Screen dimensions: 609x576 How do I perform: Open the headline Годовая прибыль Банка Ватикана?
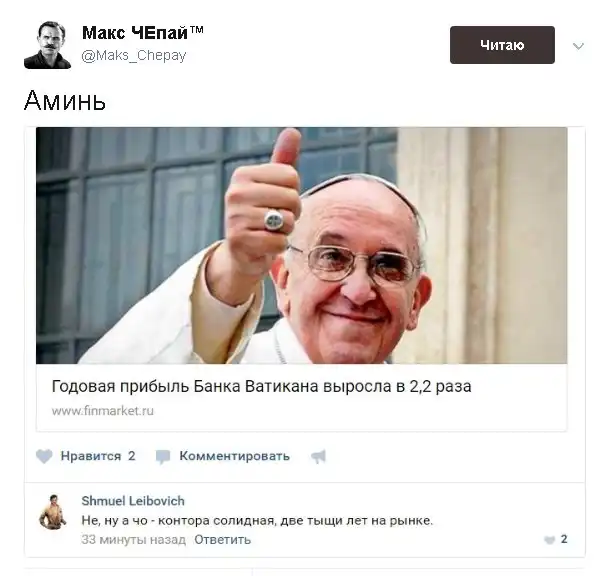pyautogui.click(x=261, y=386)
